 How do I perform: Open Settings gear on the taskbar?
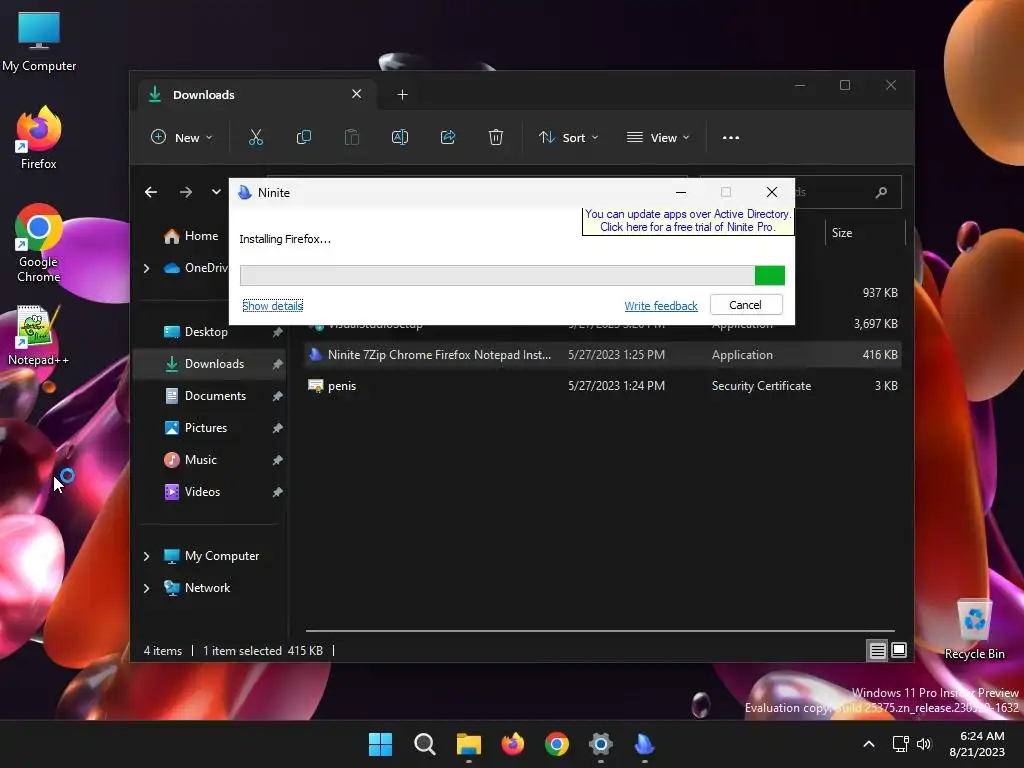tap(601, 744)
